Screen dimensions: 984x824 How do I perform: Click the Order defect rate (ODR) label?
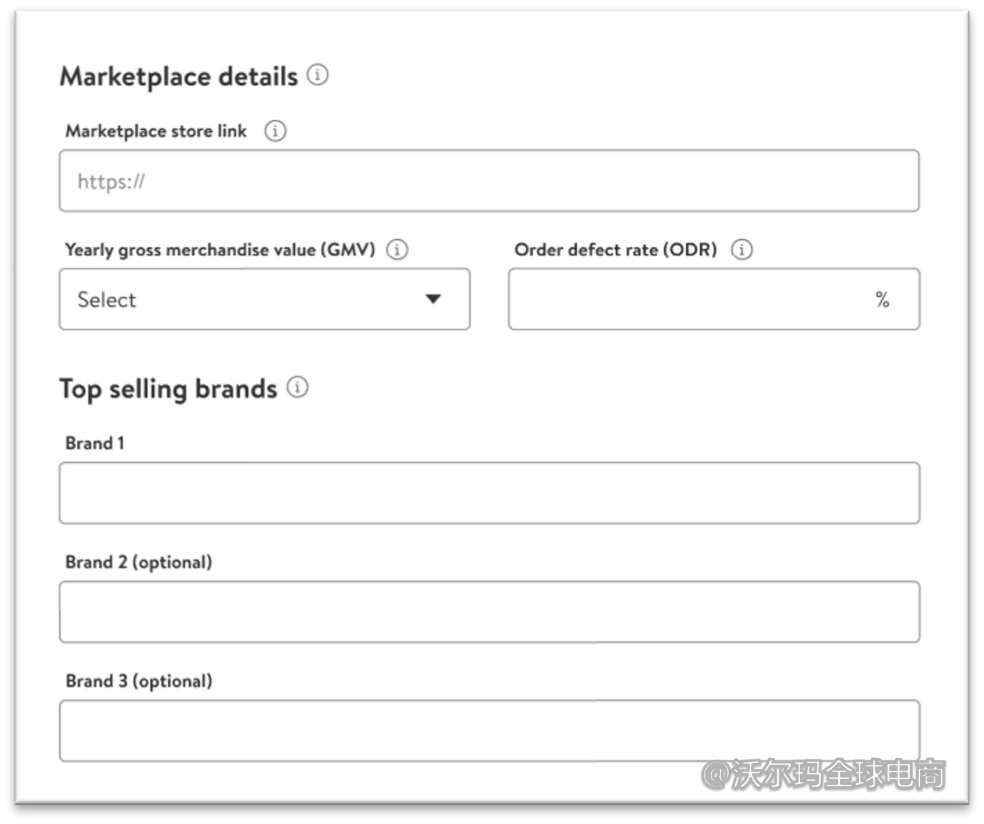tap(612, 250)
